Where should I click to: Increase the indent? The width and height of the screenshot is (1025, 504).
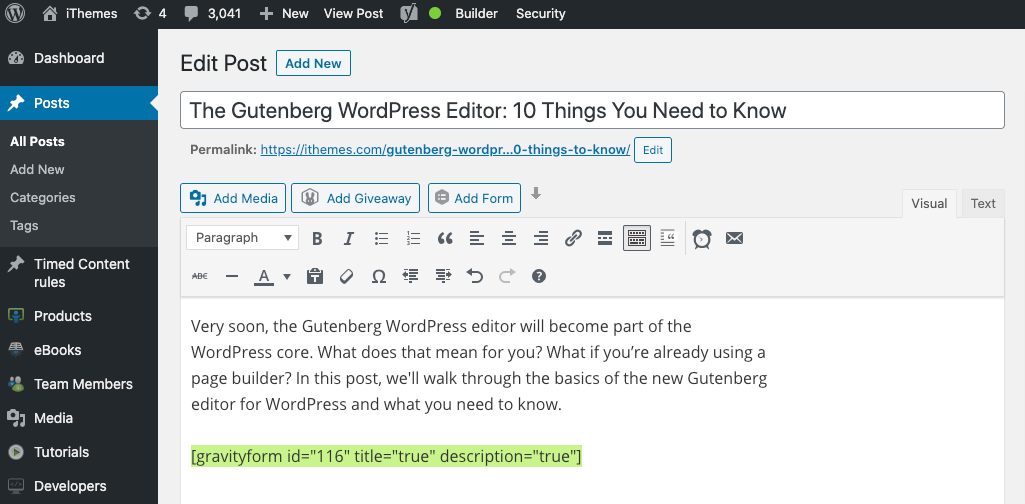pos(443,277)
